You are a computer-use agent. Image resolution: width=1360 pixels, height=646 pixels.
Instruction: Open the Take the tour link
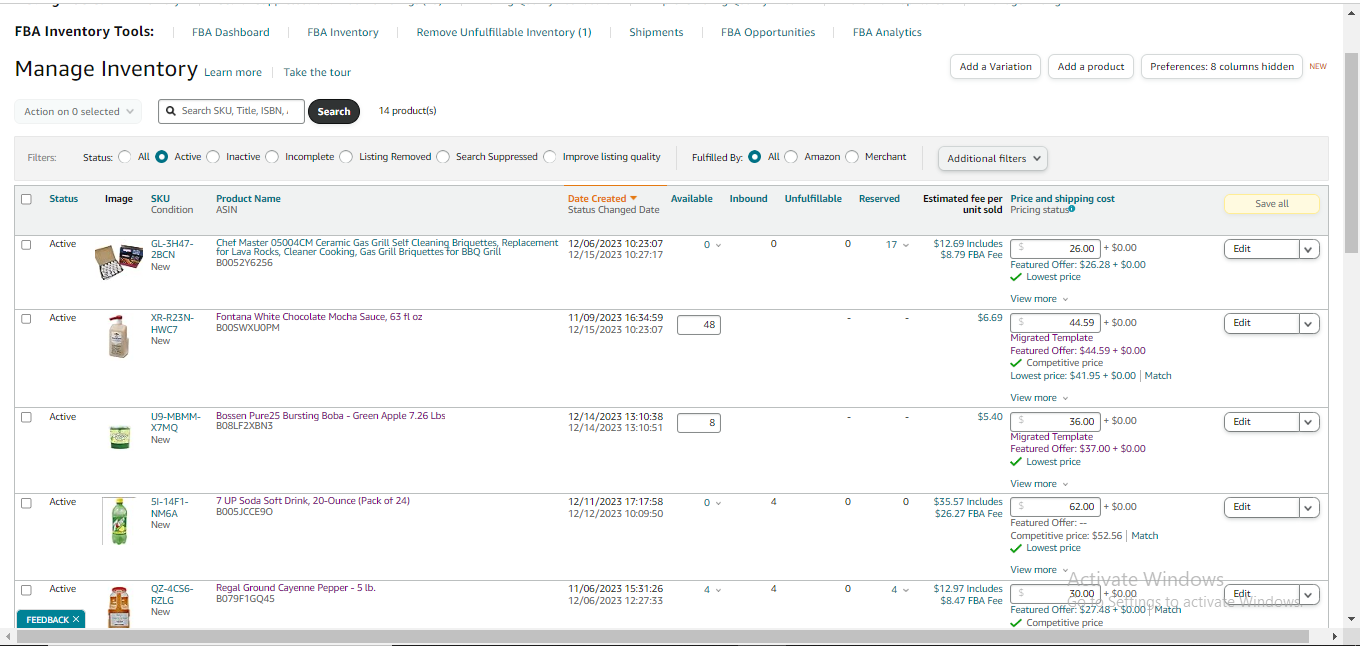pyautogui.click(x=317, y=72)
